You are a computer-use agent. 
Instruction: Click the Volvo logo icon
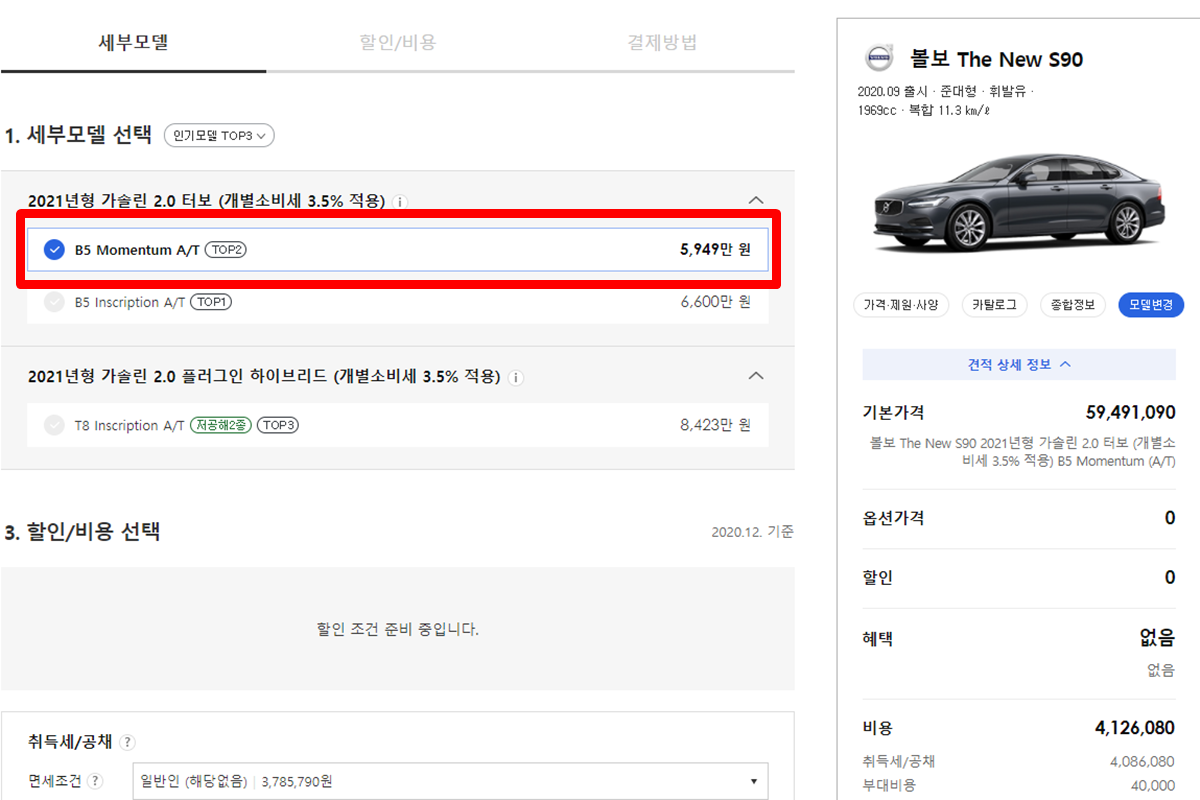pos(880,59)
